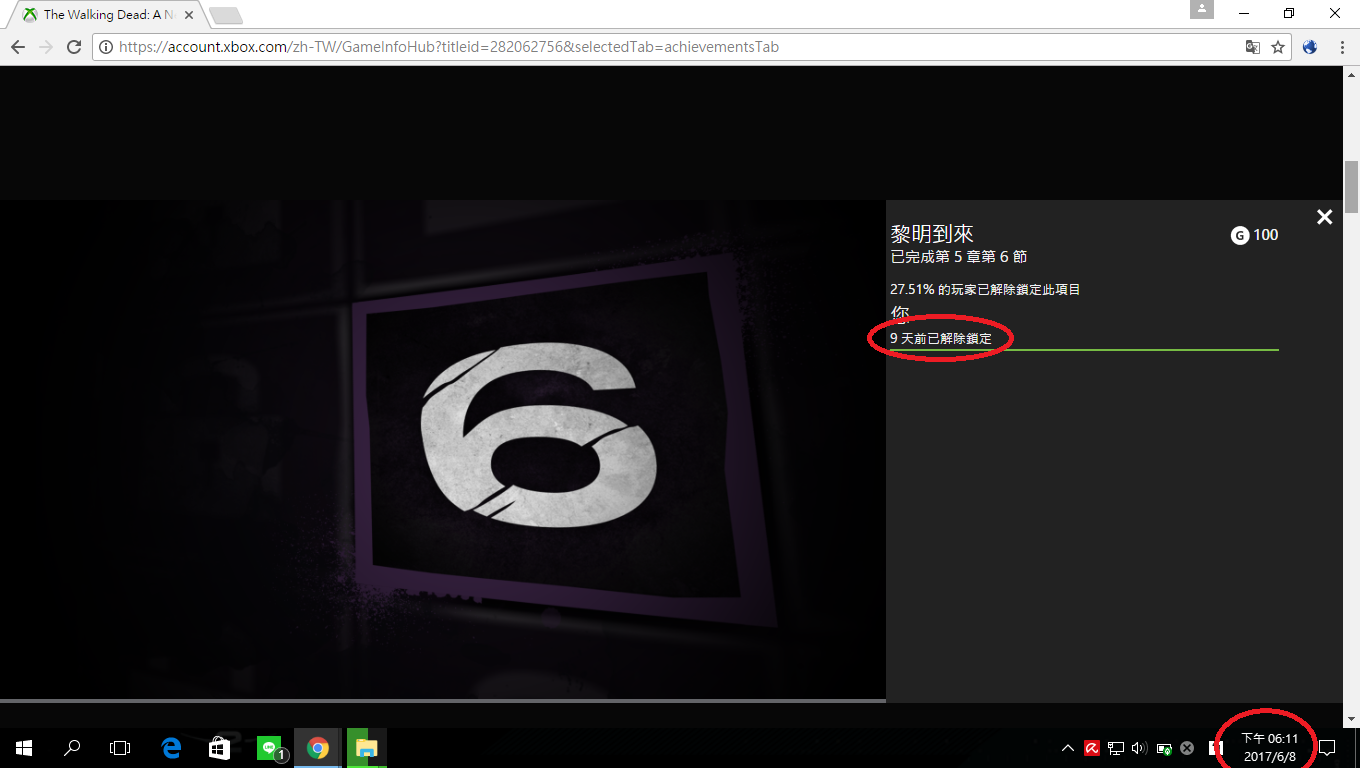Click the white input indicator tray icon
Viewport: 1360px width, 768px height.
1217,747
